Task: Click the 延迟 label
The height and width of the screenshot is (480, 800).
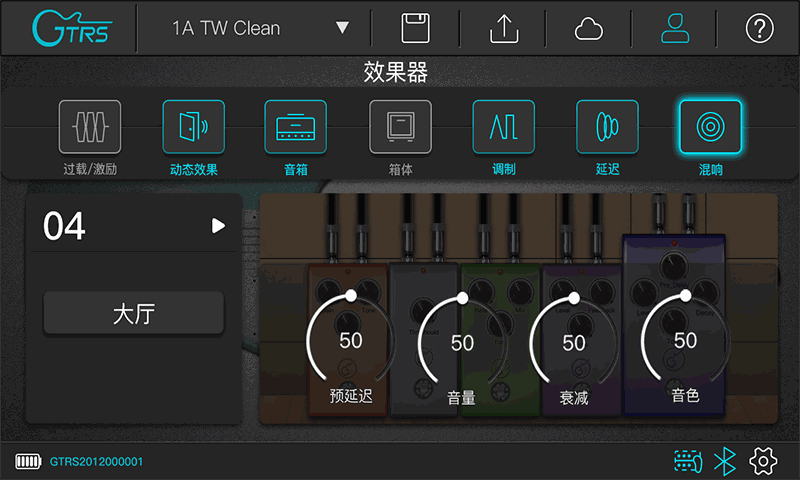Action: click(x=608, y=169)
